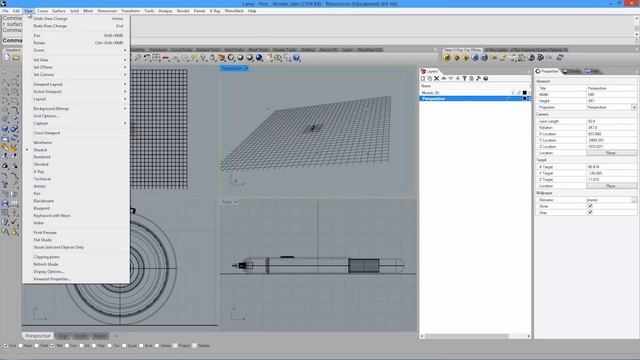Click the Lens Length value field
Screen dimensions: 640x360
611,122
